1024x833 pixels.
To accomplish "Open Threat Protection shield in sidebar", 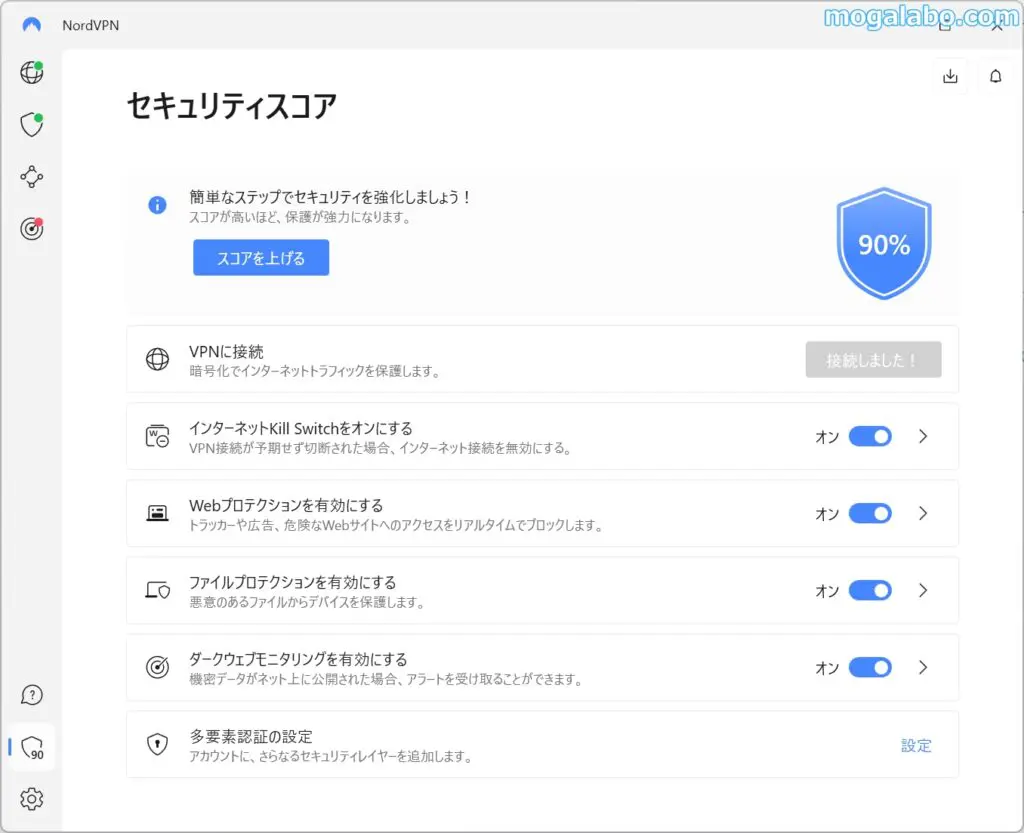I will (32, 125).
